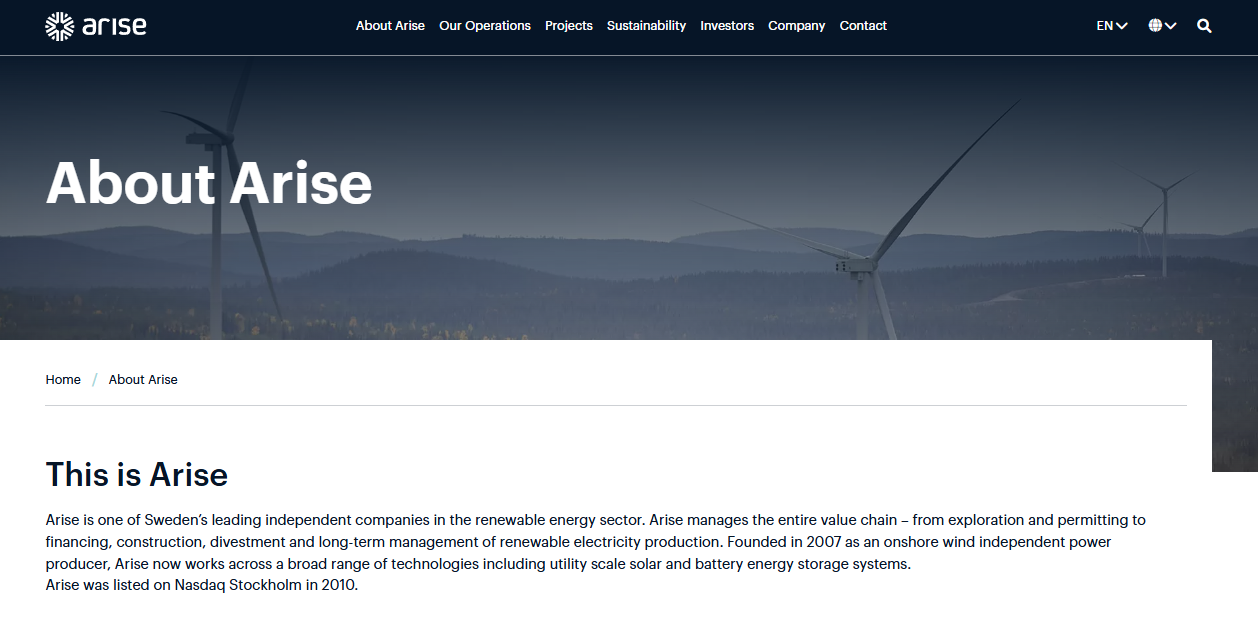Viewport: 1258px width, 635px height.
Task: Open the Projects section
Action: pos(569,26)
